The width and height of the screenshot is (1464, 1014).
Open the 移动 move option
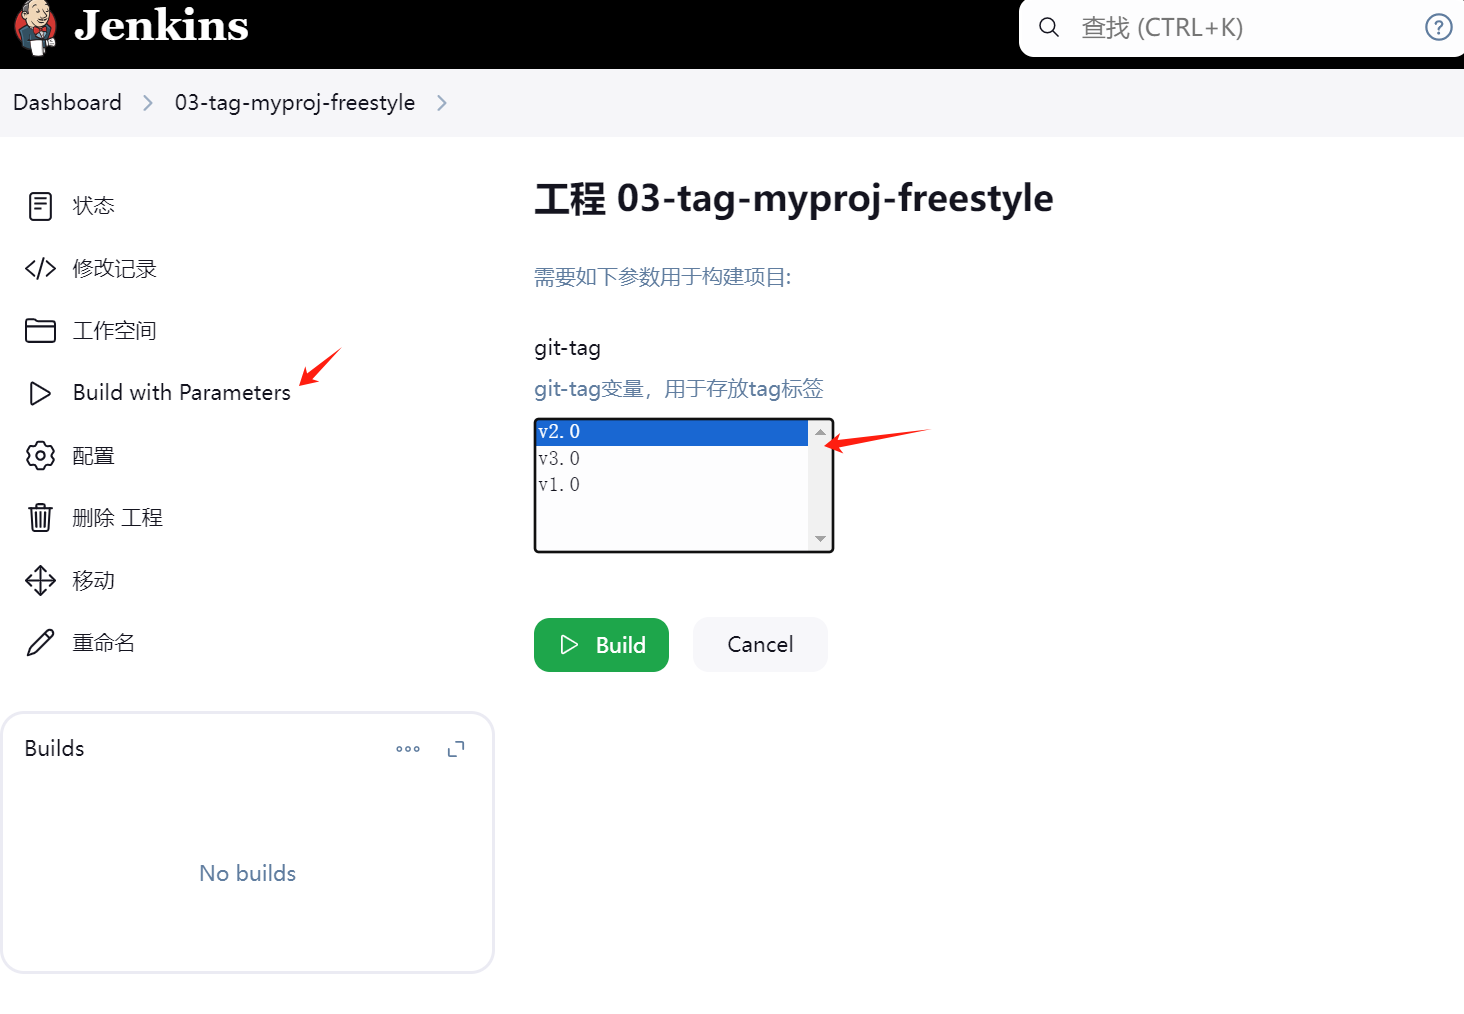tap(94, 580)
